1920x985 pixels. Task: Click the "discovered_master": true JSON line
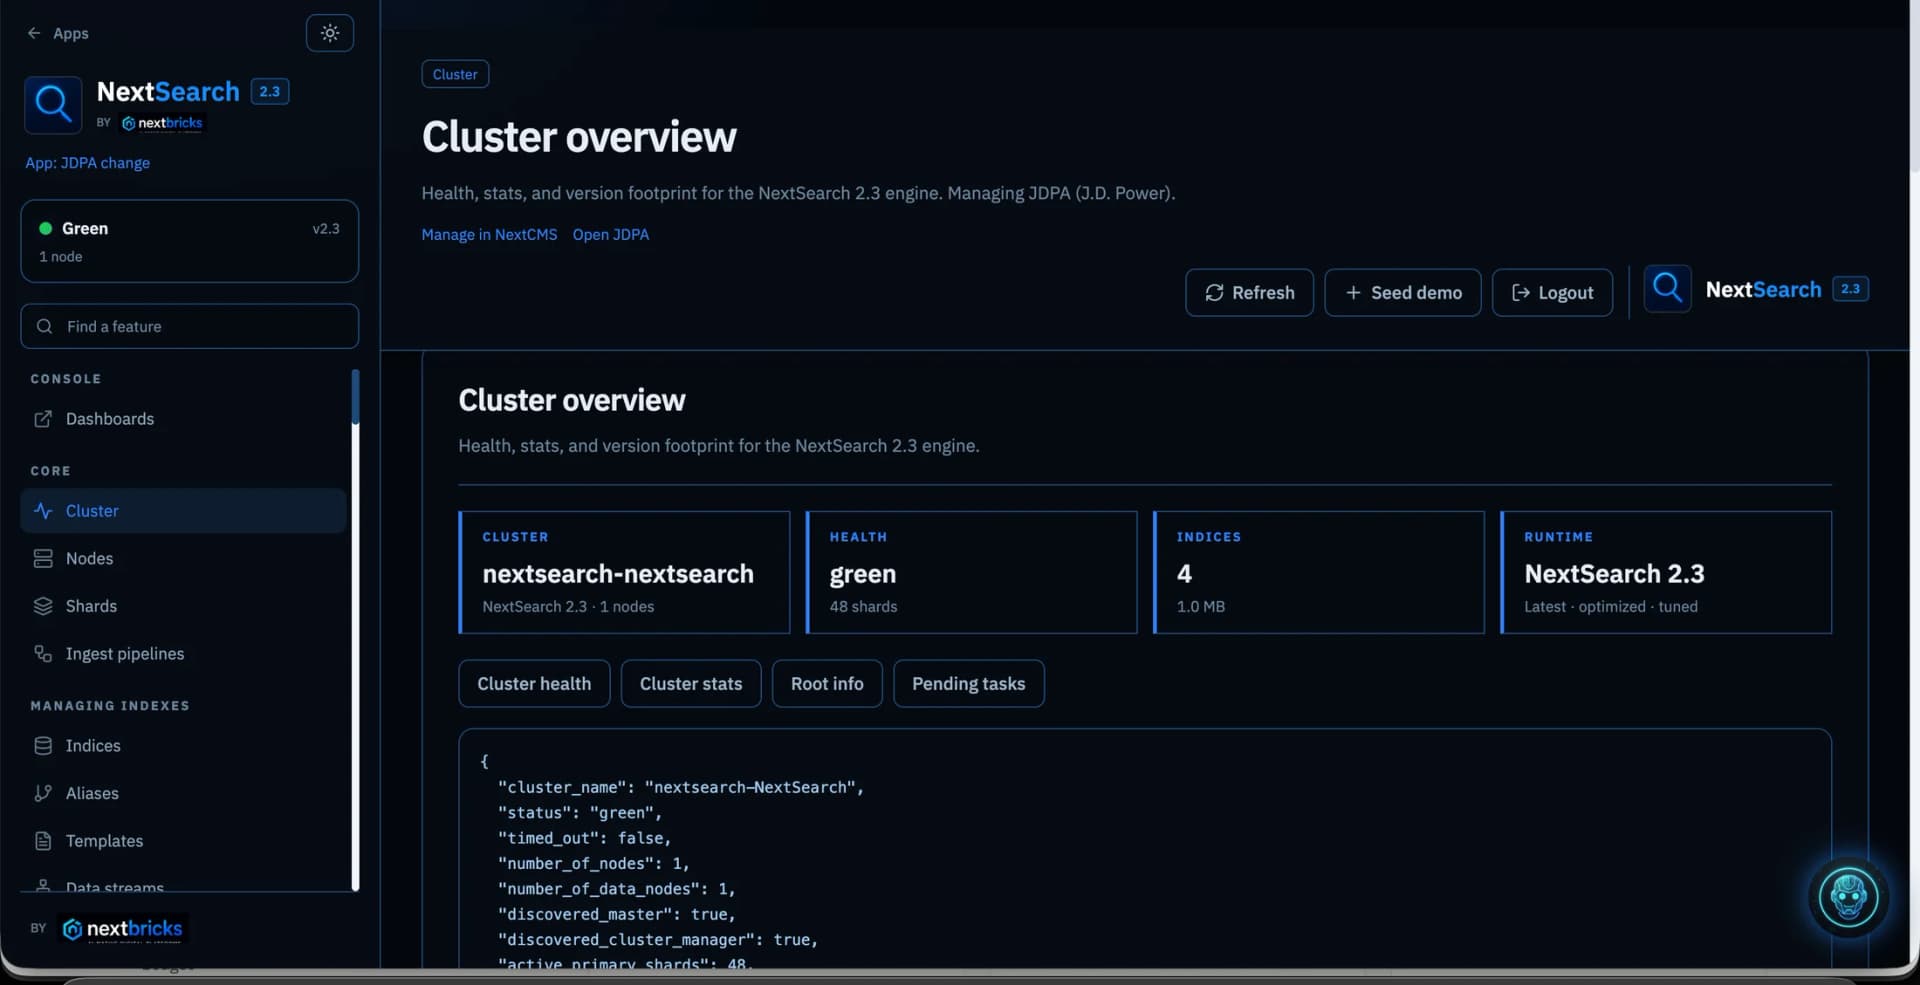coord(617,915)
